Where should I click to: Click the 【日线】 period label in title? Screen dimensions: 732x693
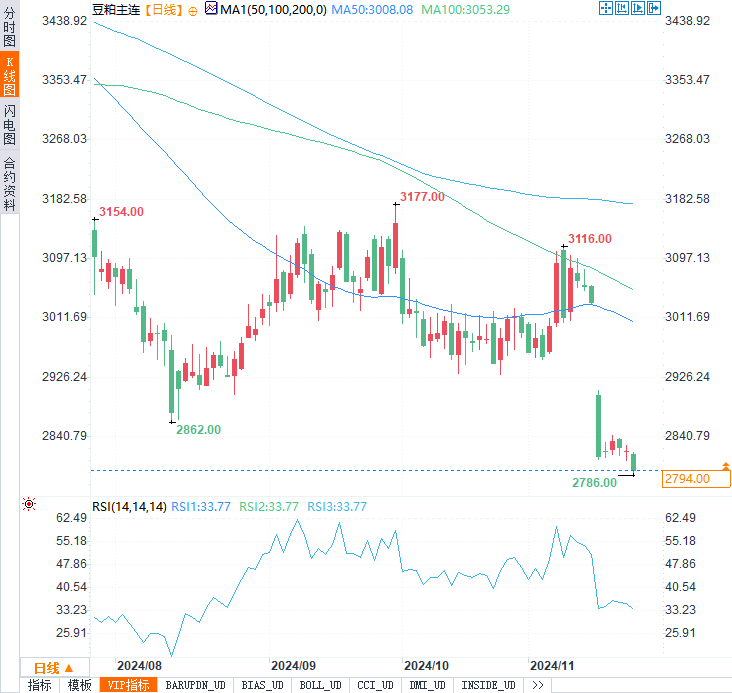tap(163, 9)
